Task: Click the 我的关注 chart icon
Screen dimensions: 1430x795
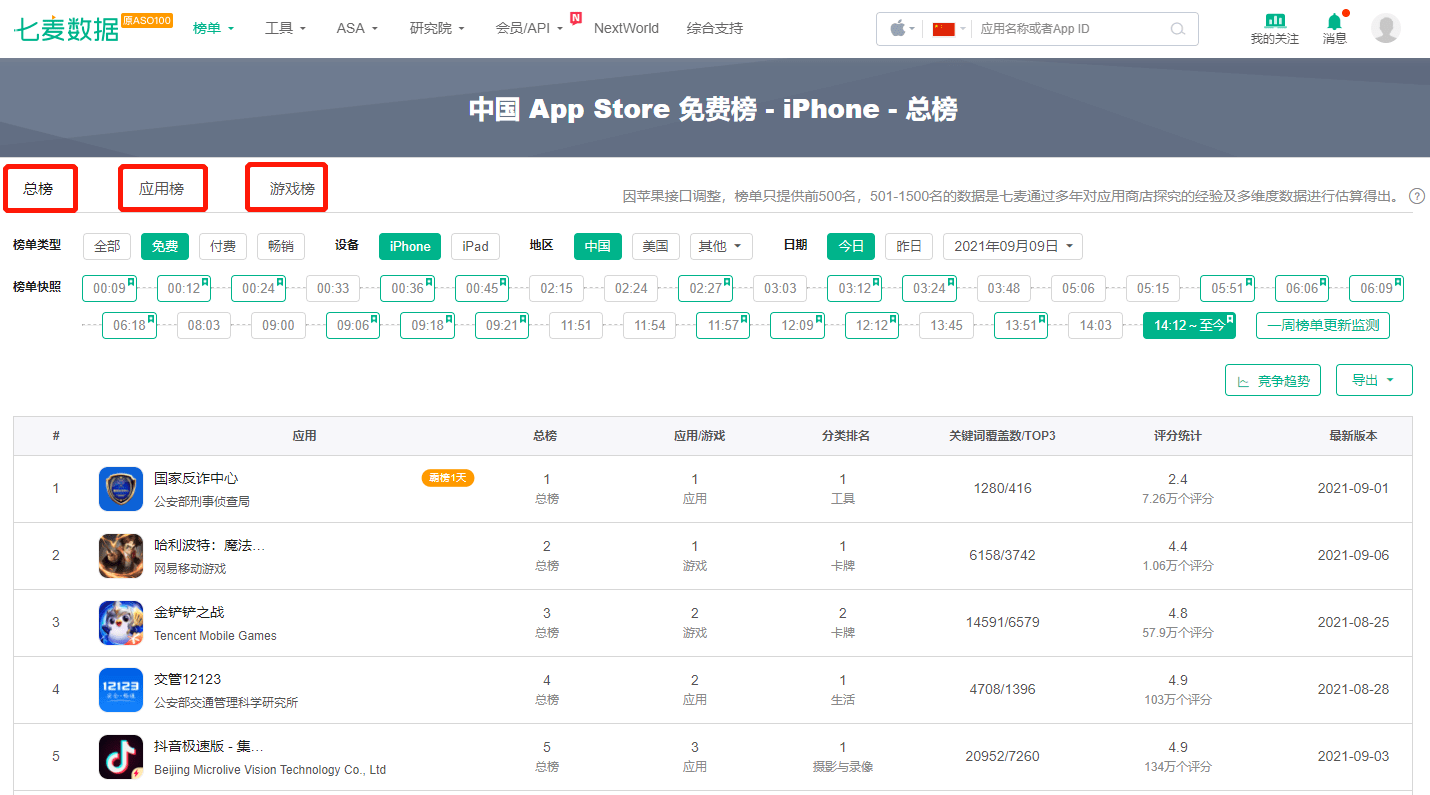Action: pos(1275,20)
